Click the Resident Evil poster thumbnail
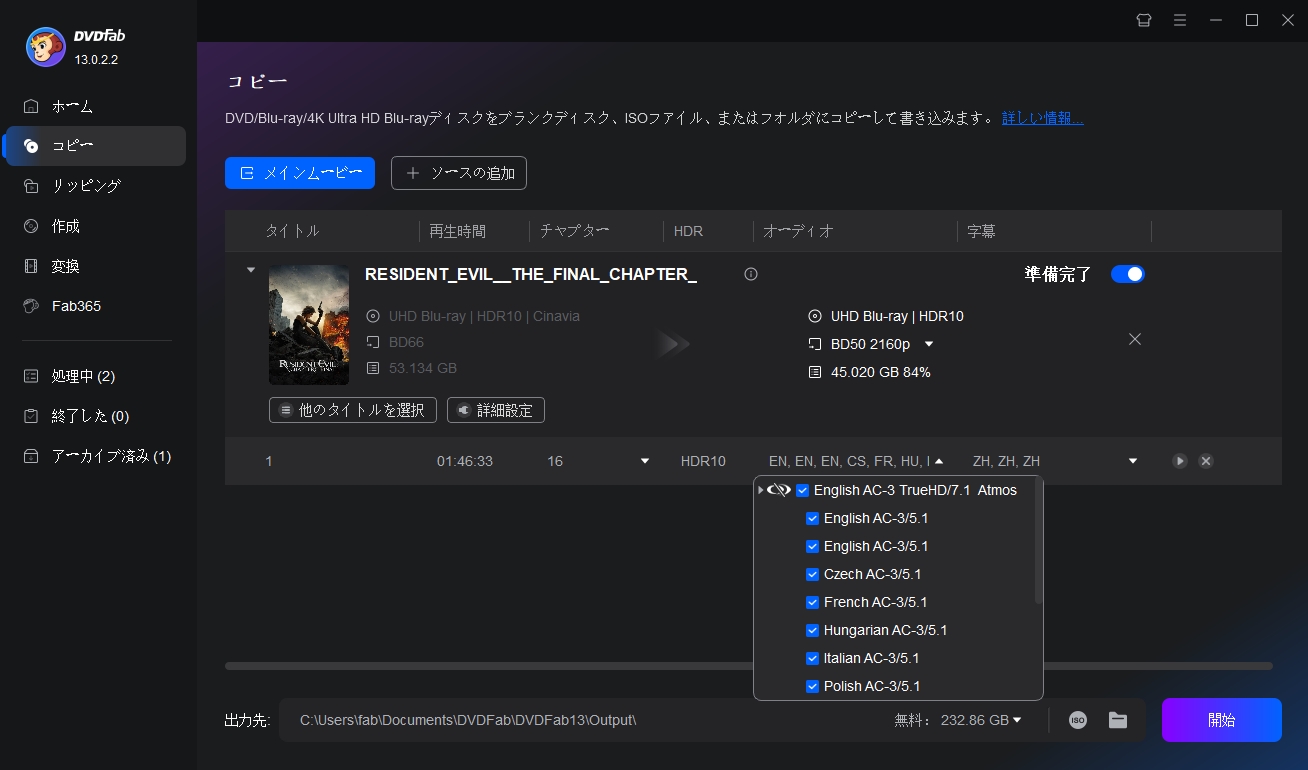 click(309, 325)
